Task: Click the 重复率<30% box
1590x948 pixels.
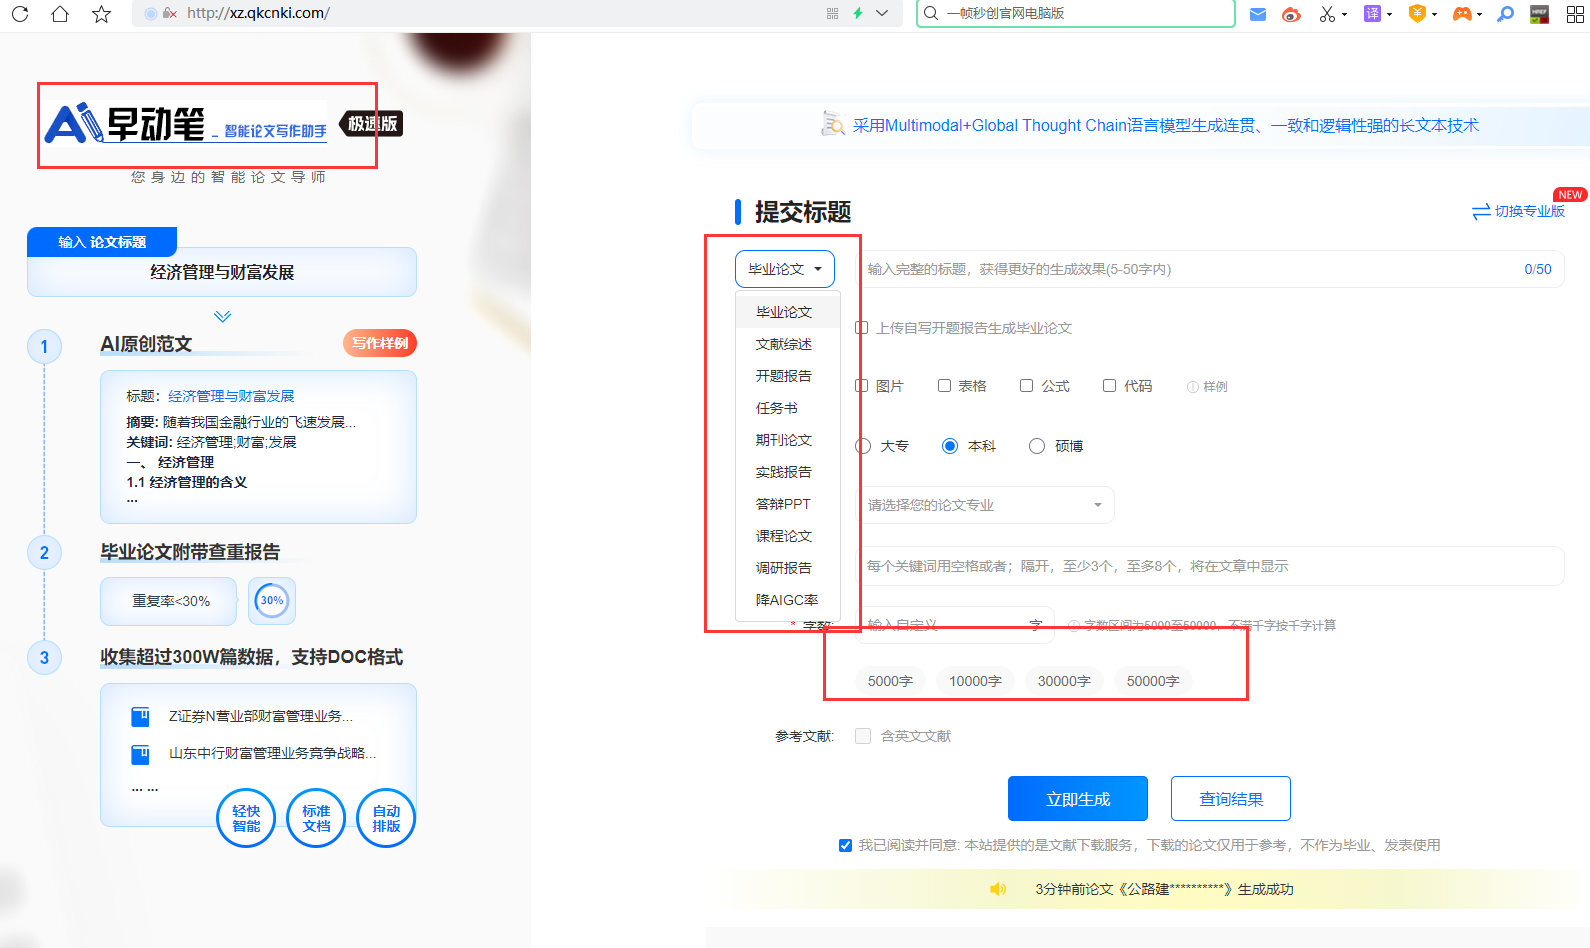Action: 169,601
